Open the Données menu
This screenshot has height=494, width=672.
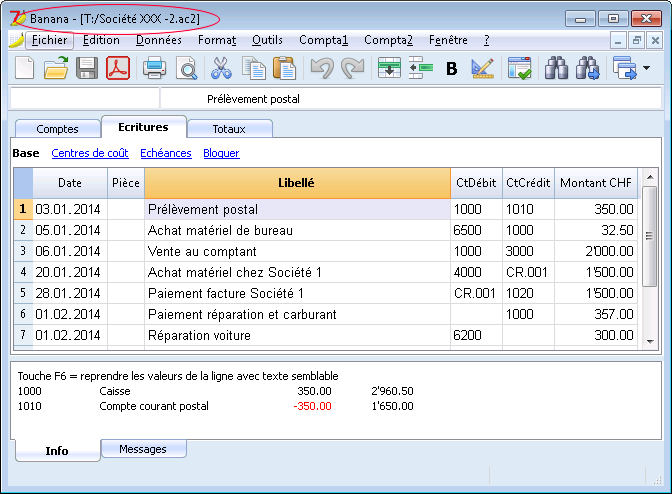point(159,40)
